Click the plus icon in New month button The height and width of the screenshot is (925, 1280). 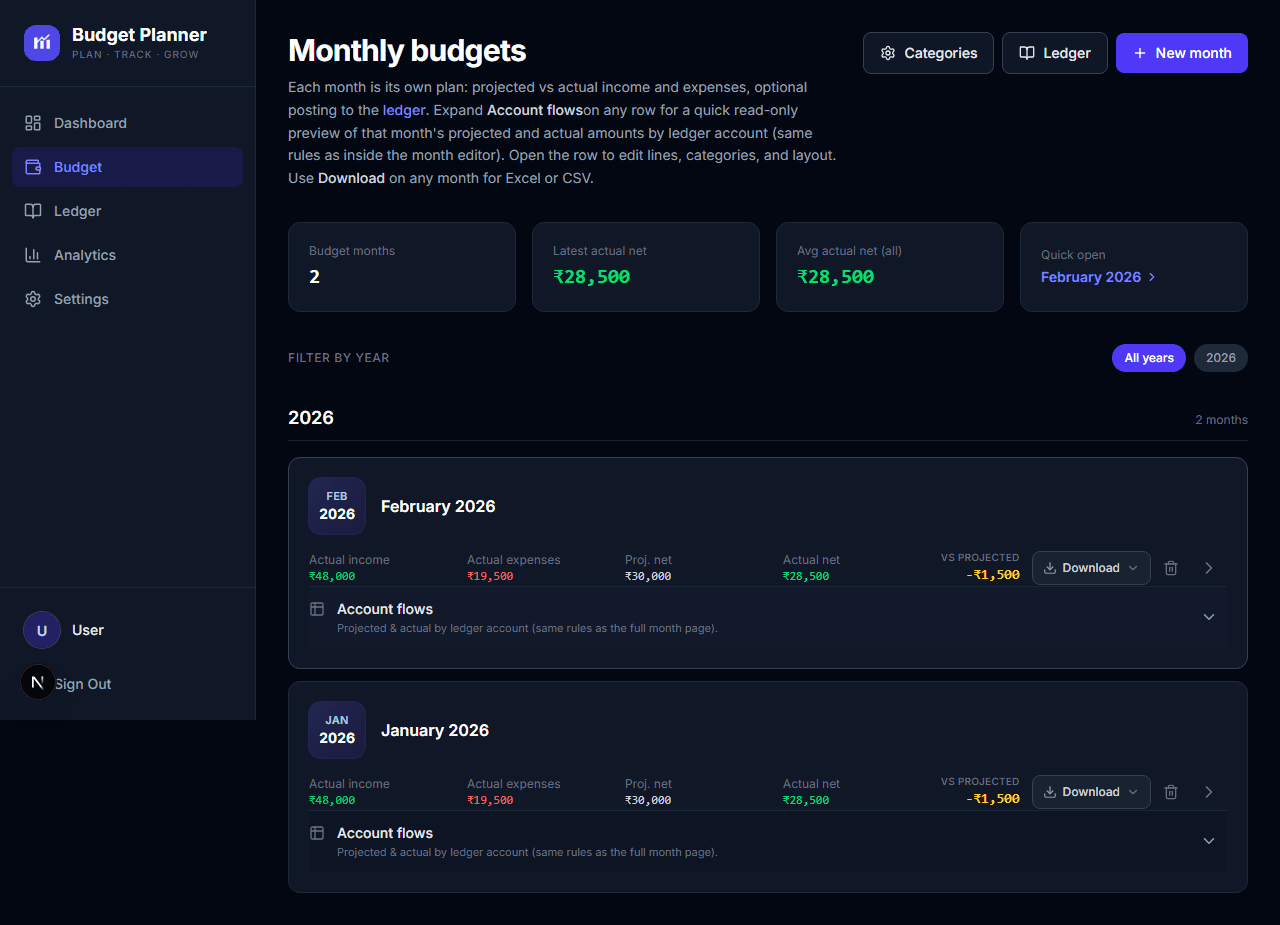pos(1140,53)
